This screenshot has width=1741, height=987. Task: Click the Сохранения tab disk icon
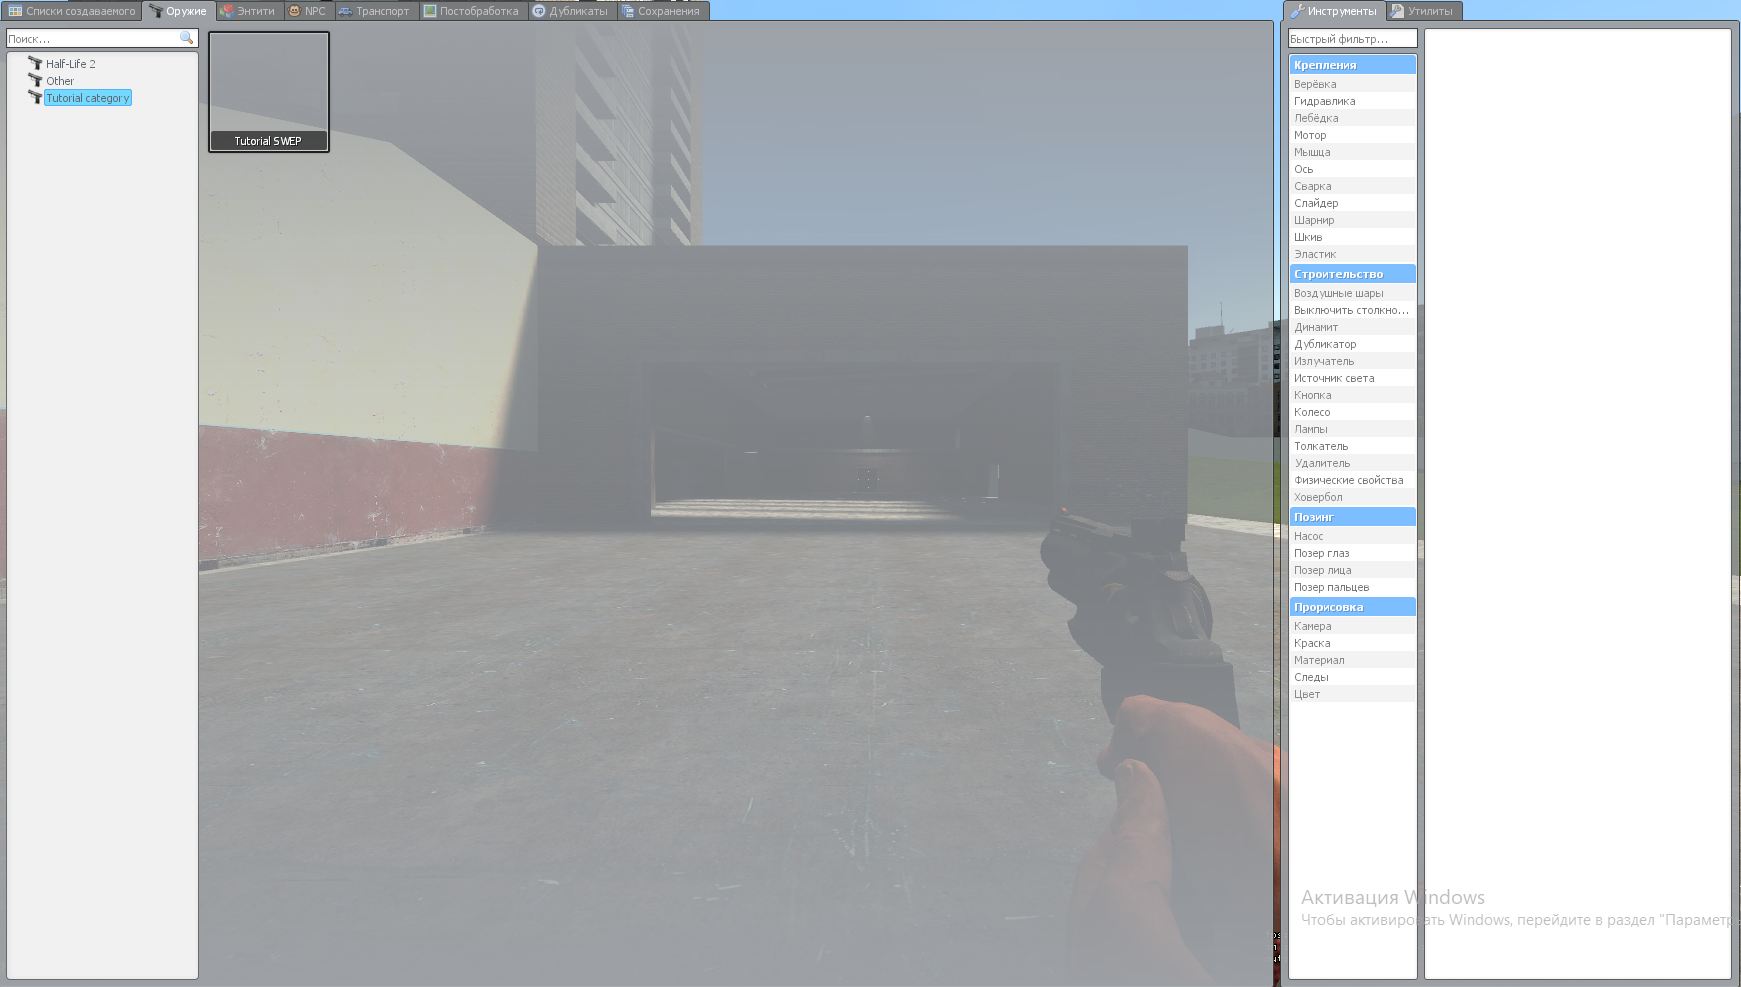coord(628,11)
